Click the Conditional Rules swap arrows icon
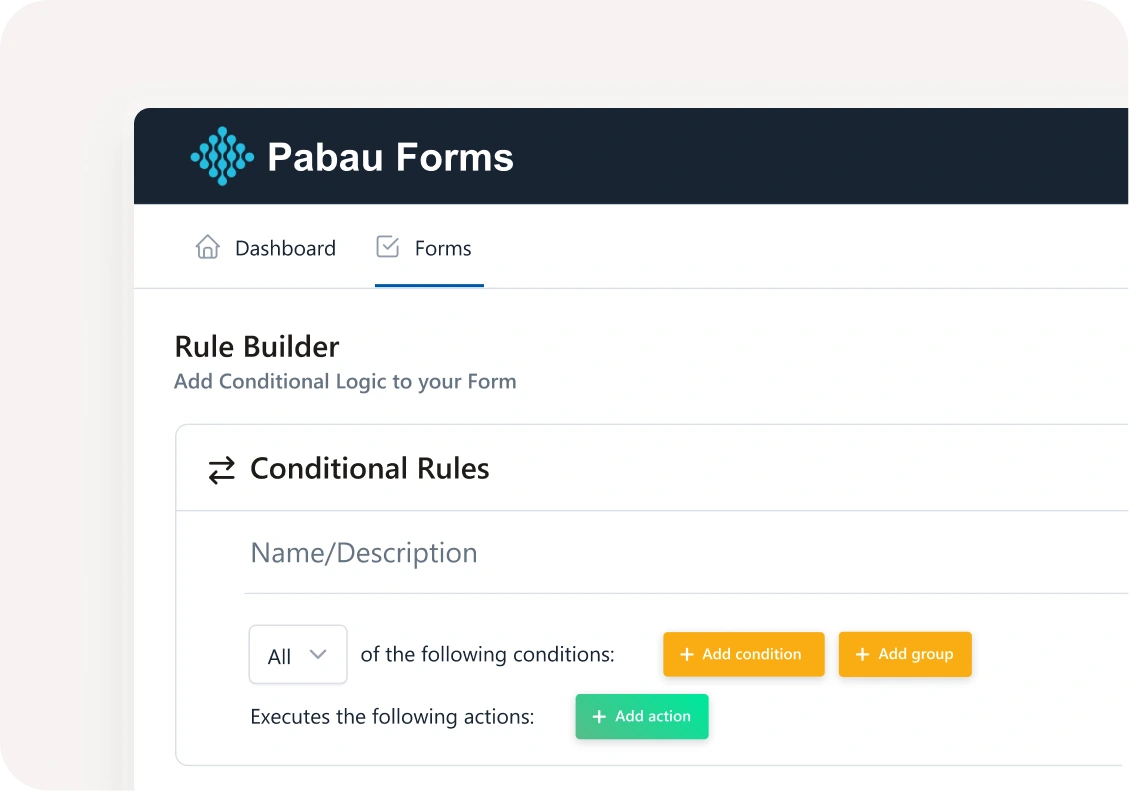The height and width of the screenshot is (791, 1129). pyautogui.click(x=221, y=470)
